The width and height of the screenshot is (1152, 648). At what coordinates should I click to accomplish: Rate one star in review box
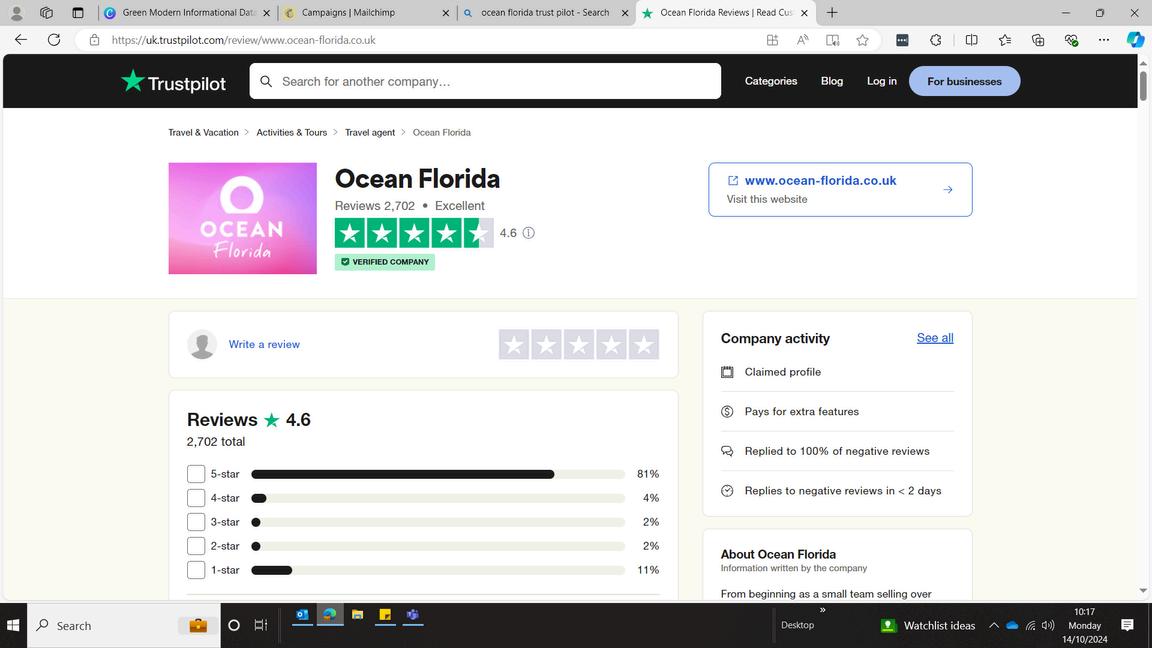[514, 345]
